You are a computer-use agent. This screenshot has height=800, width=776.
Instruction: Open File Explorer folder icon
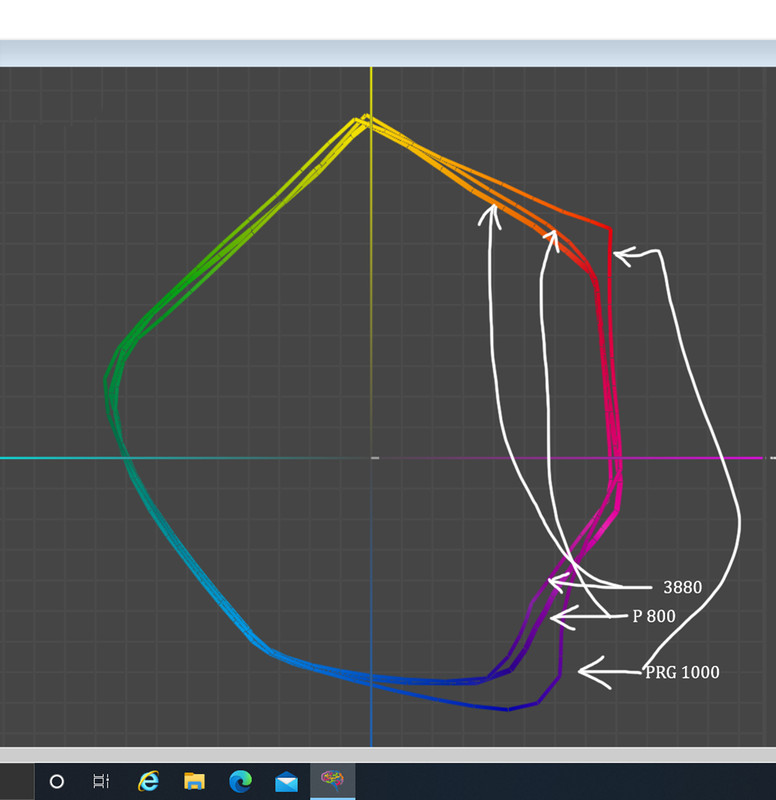click(194, 781)
